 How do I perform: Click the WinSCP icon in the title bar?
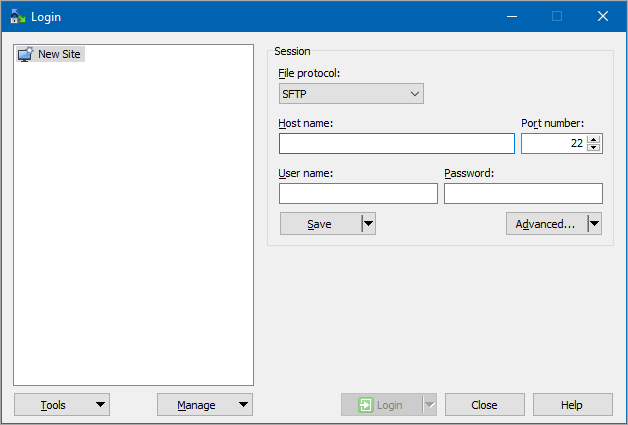tap(17, 16)
